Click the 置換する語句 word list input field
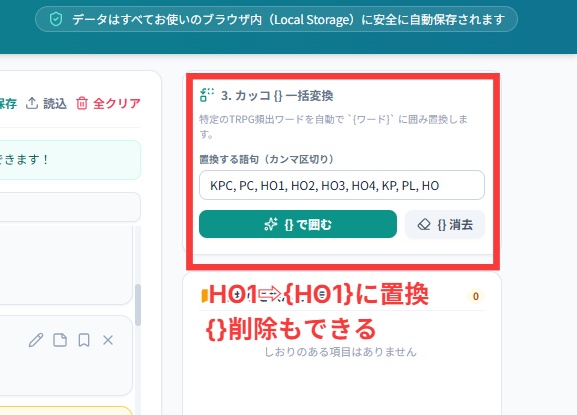 (342, 185)
